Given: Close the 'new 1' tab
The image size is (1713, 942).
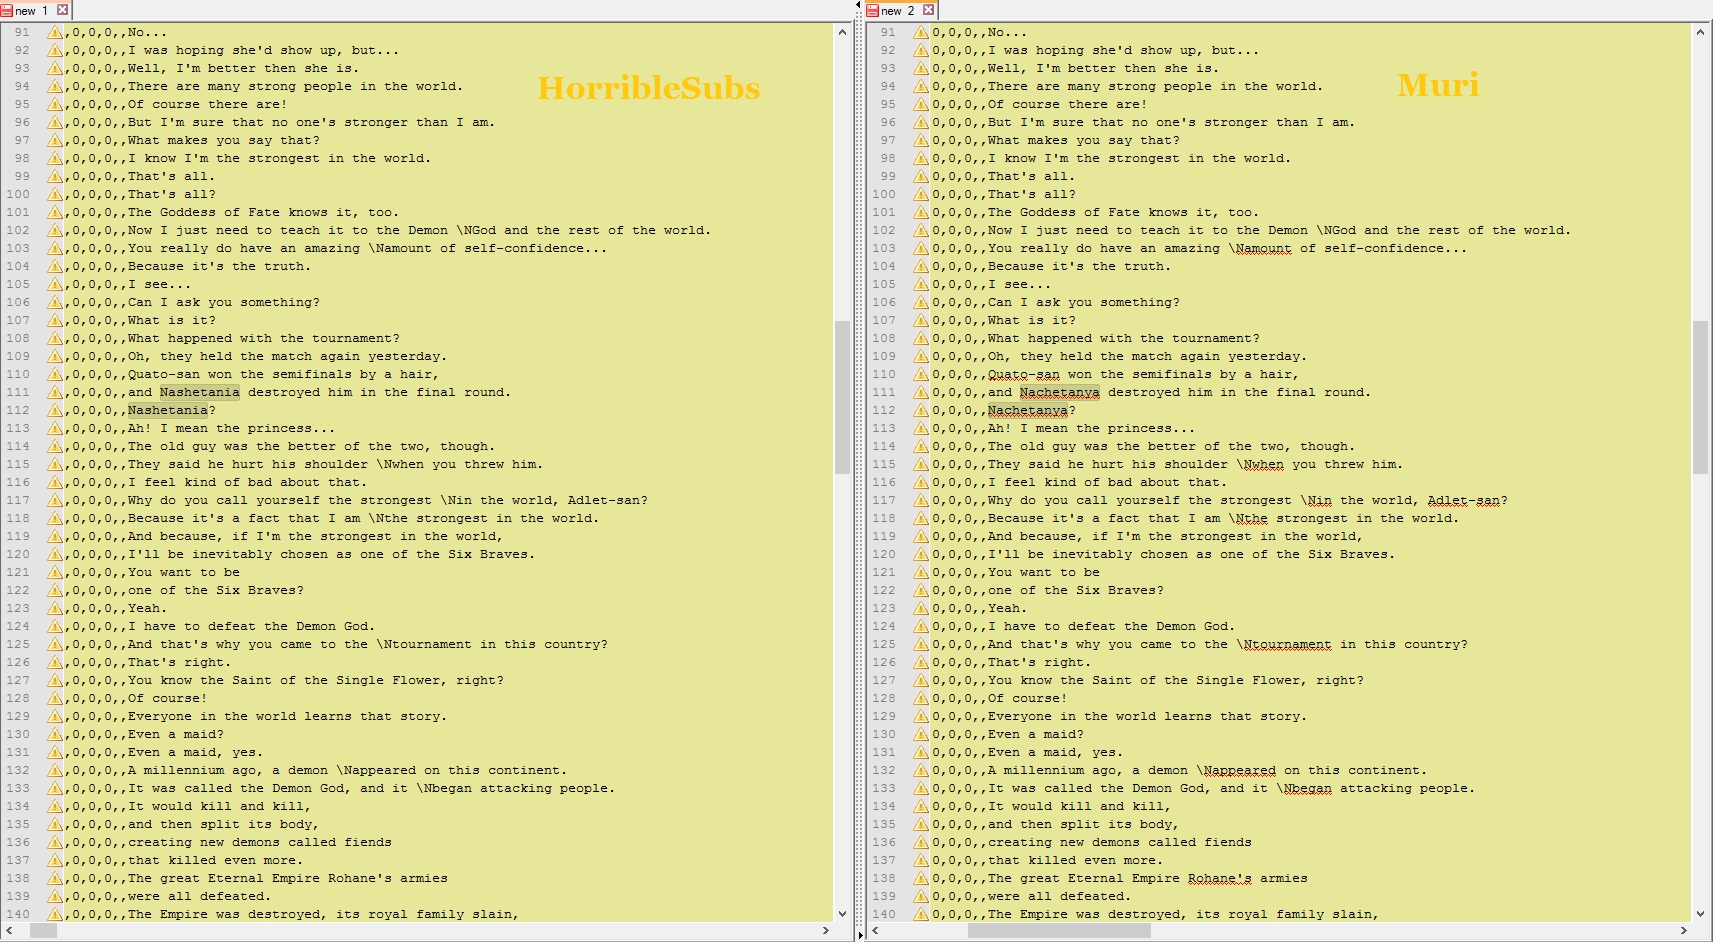Looking at the screenshot, I should point(62,10).
